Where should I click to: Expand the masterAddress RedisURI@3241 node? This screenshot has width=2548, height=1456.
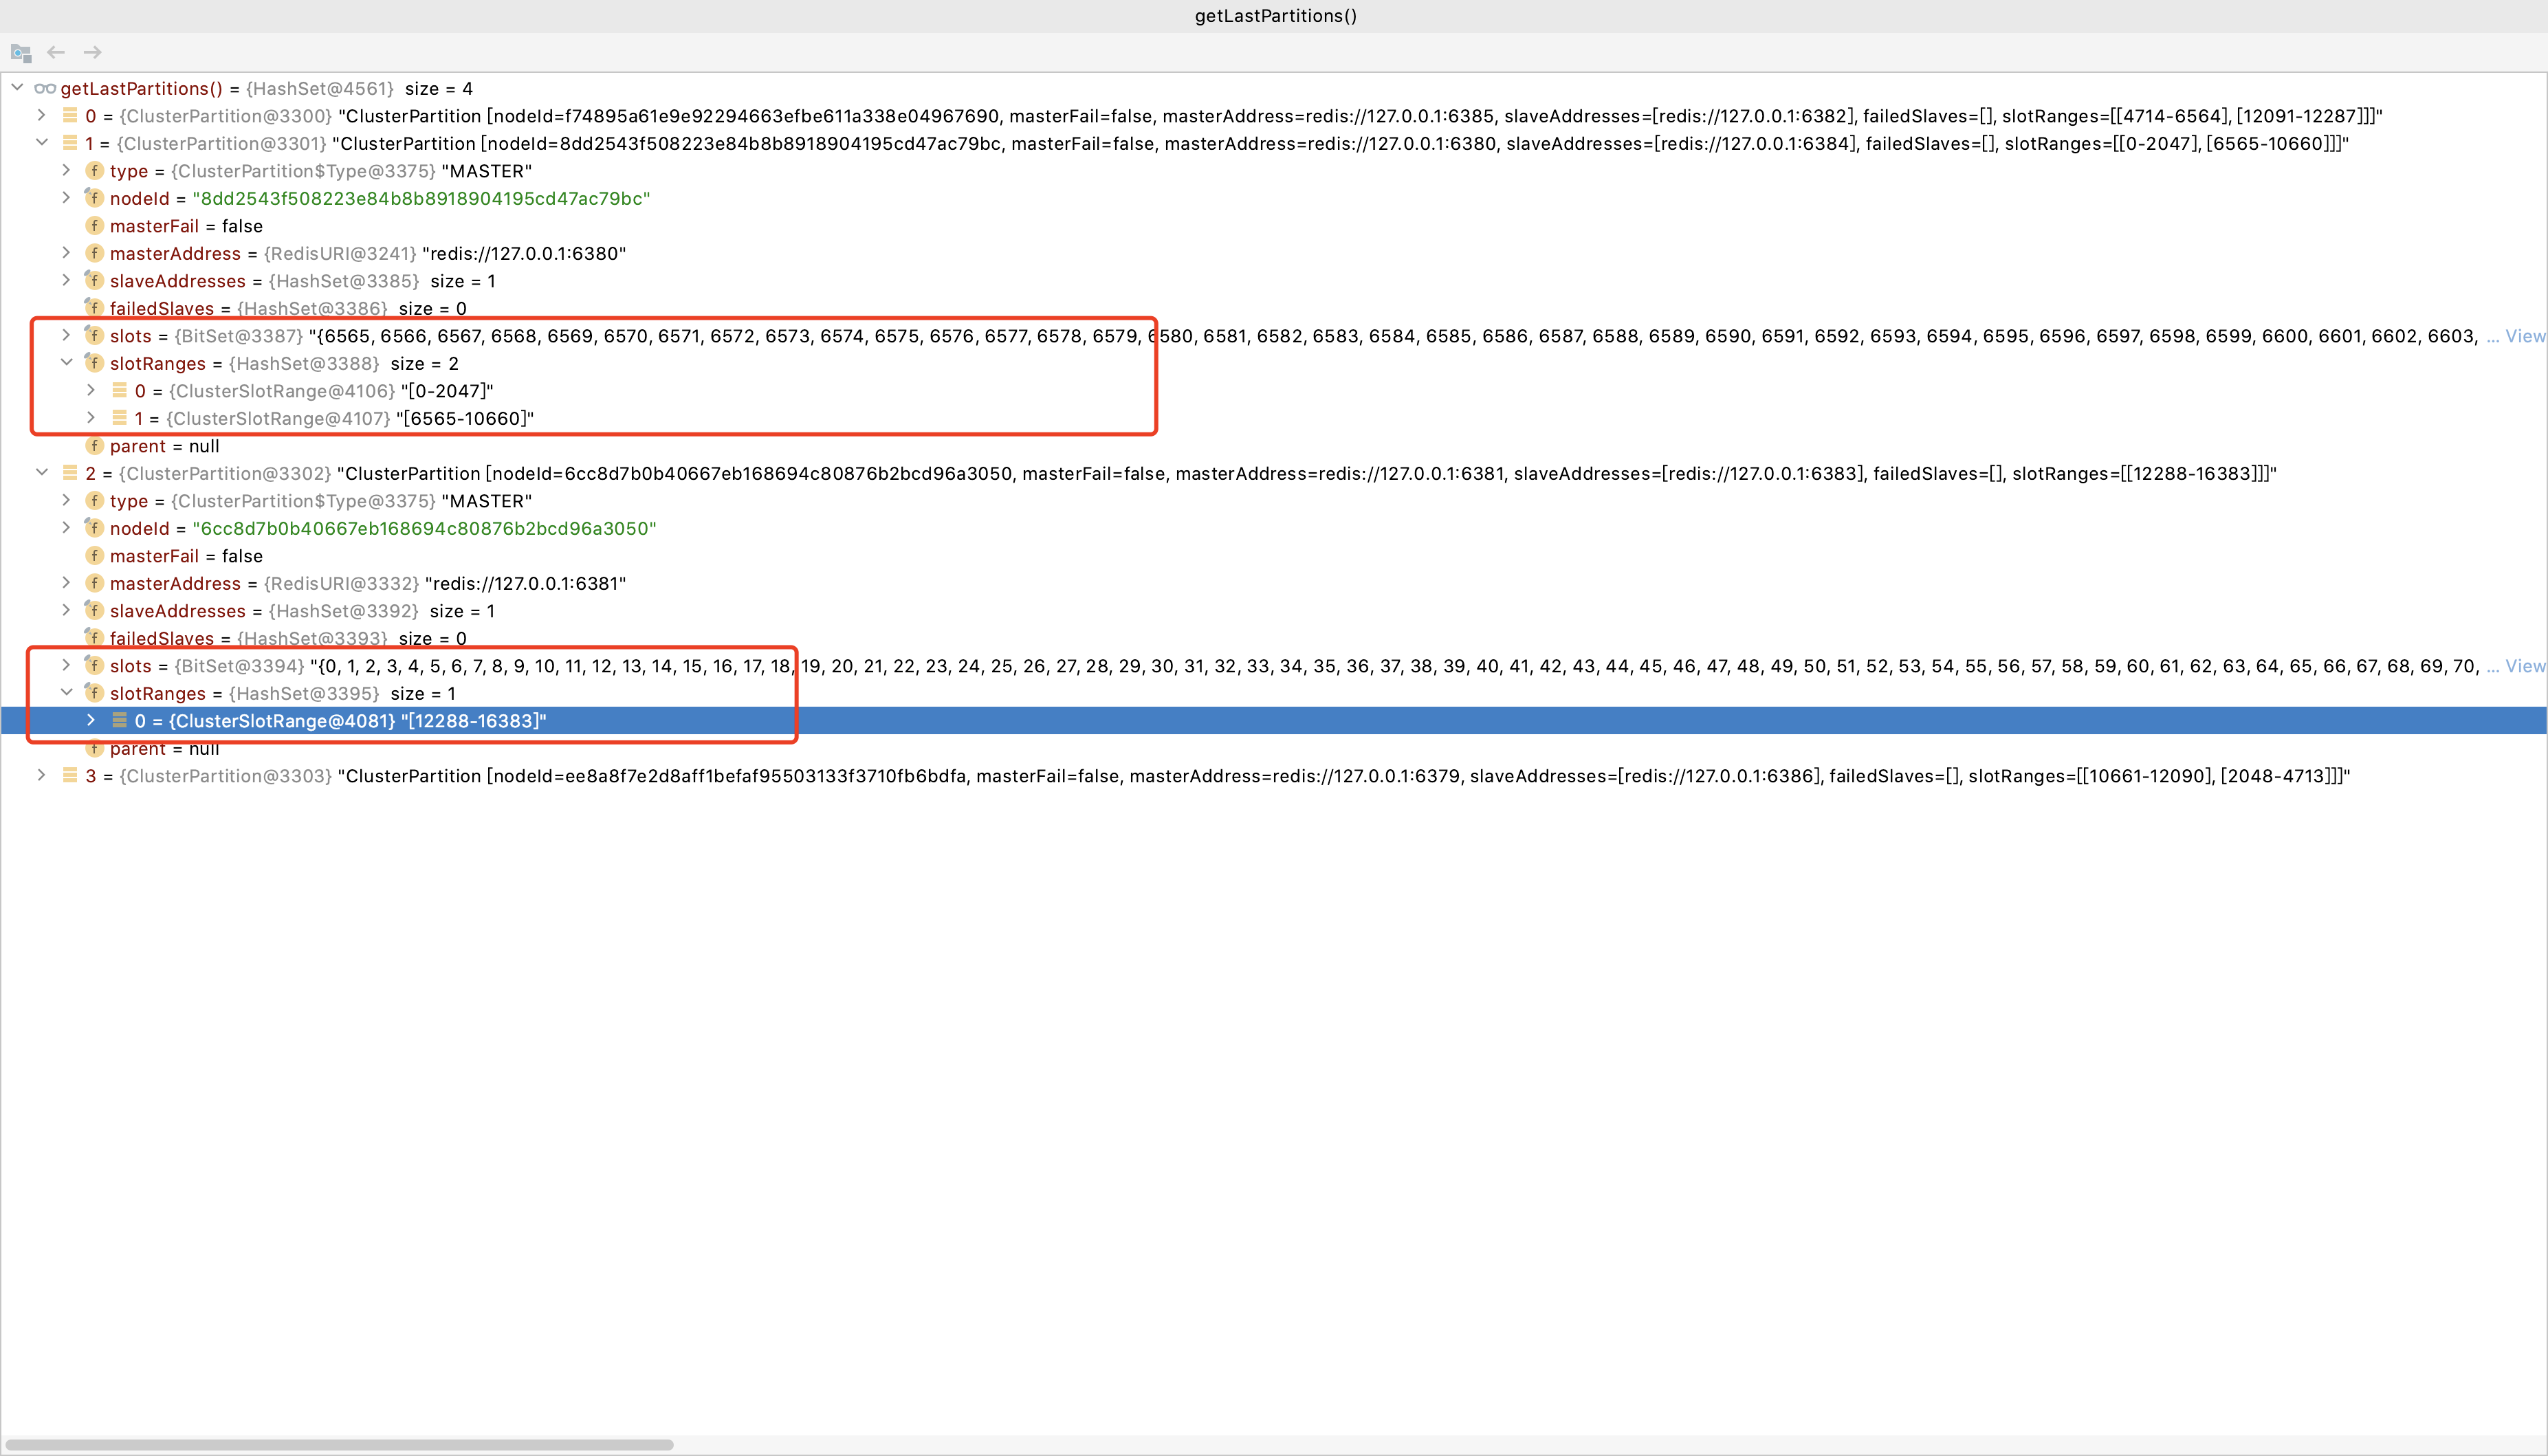pyautogui.click(x=66, y=253)
